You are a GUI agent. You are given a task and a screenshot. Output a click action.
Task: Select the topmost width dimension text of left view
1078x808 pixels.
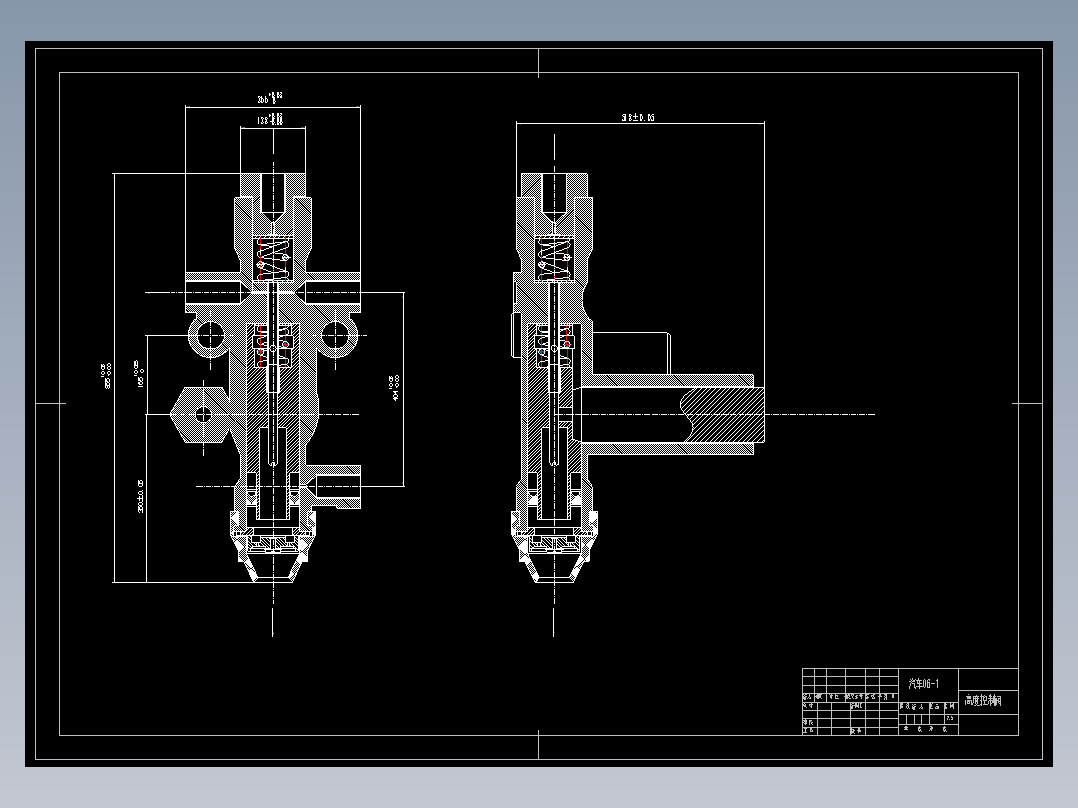tap(270, 98)
